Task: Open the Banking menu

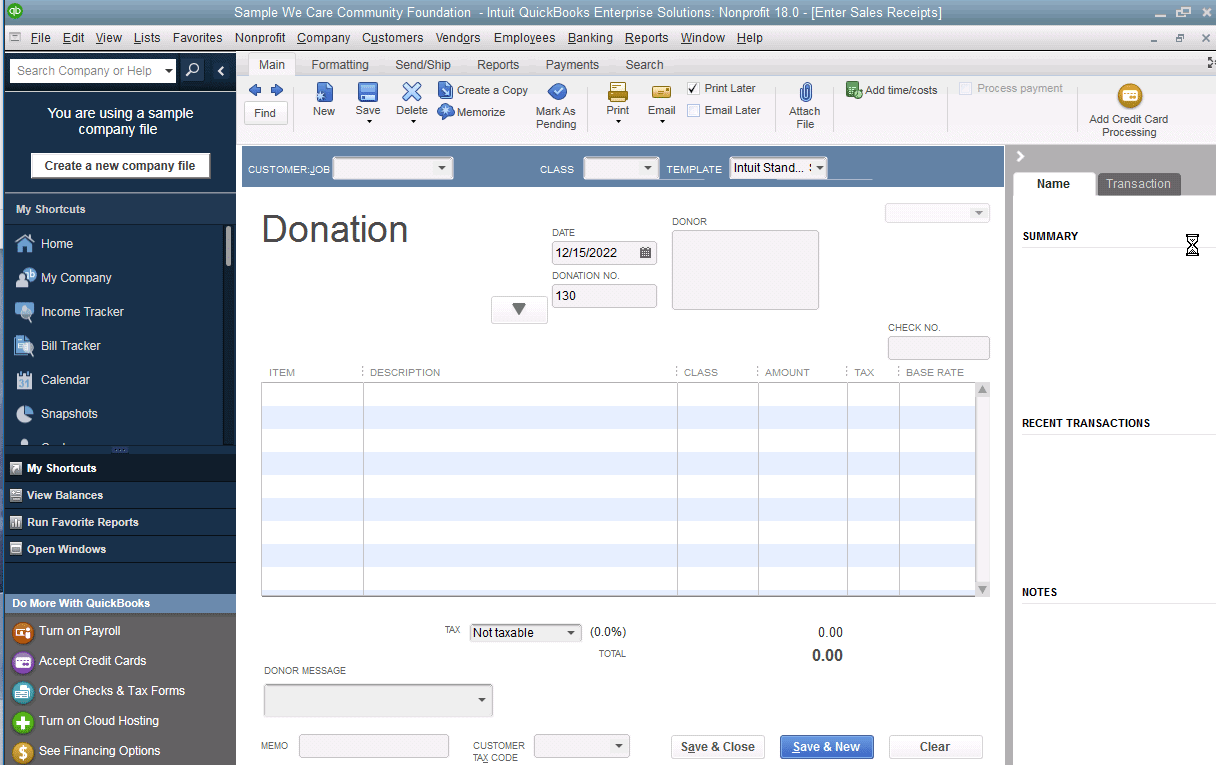Action: [x=590, y=38]
